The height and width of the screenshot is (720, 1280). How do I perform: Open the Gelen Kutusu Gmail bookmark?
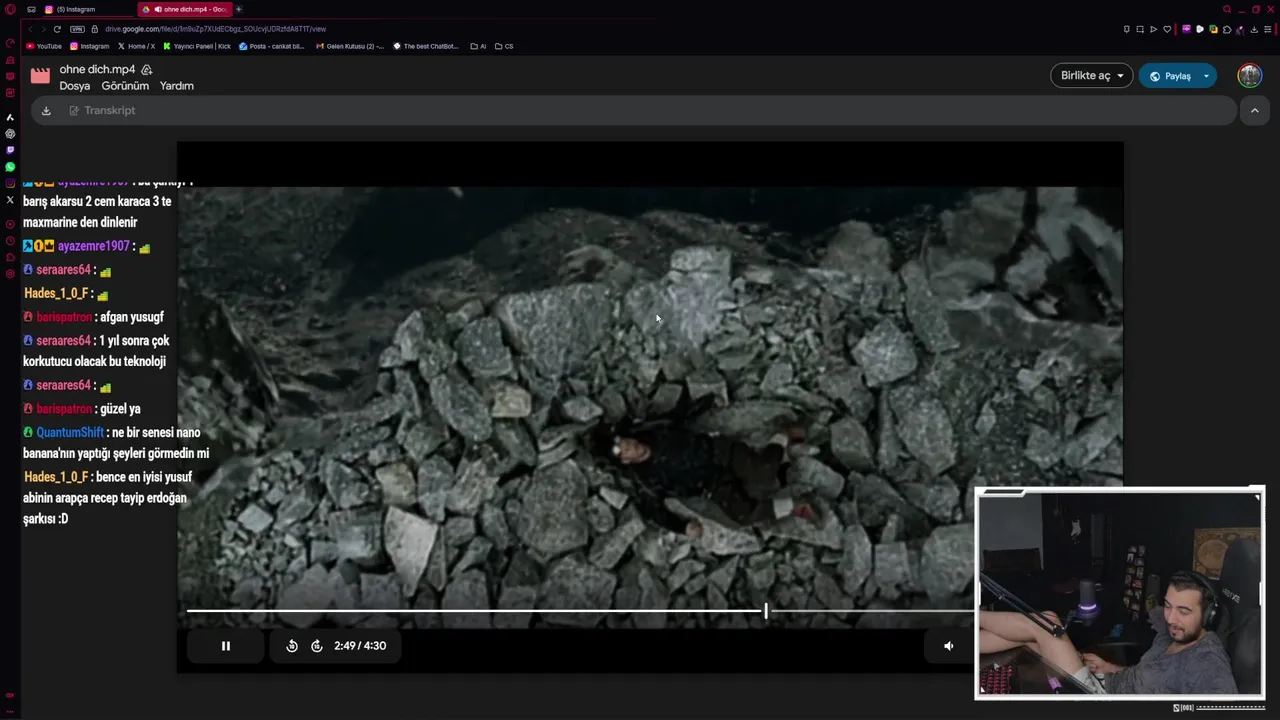coord(349,46)
